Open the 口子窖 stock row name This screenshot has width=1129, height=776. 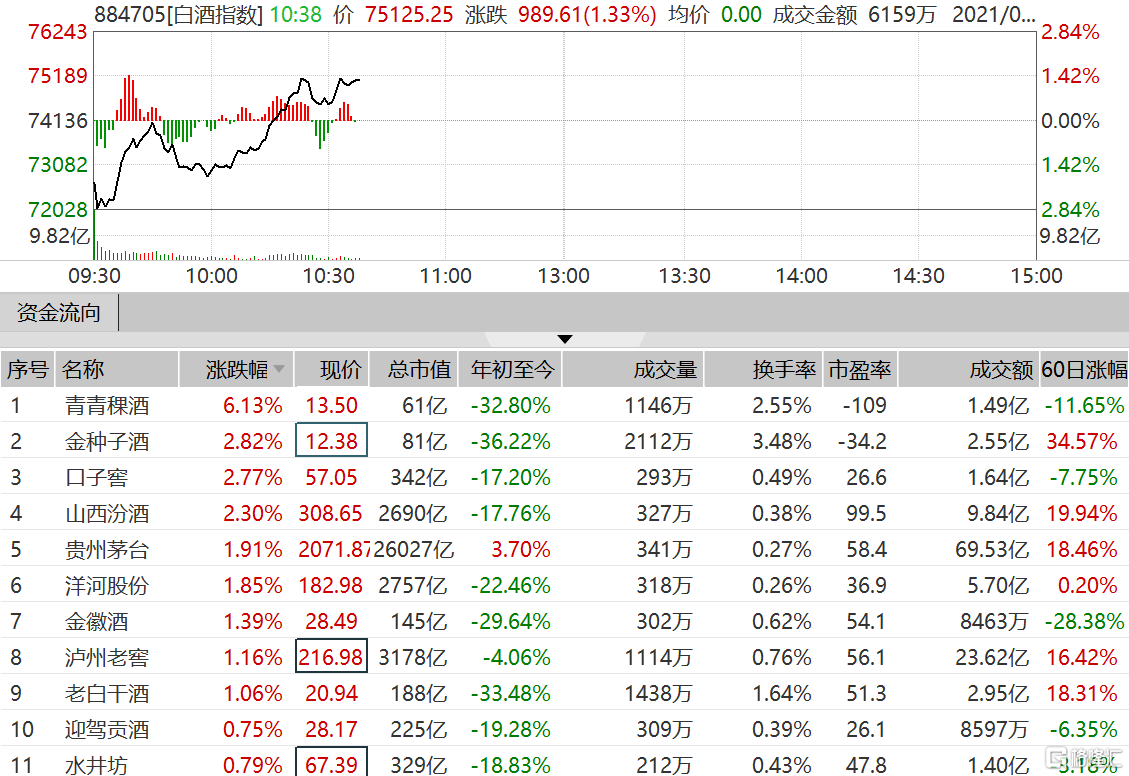[x=96, y=477]
